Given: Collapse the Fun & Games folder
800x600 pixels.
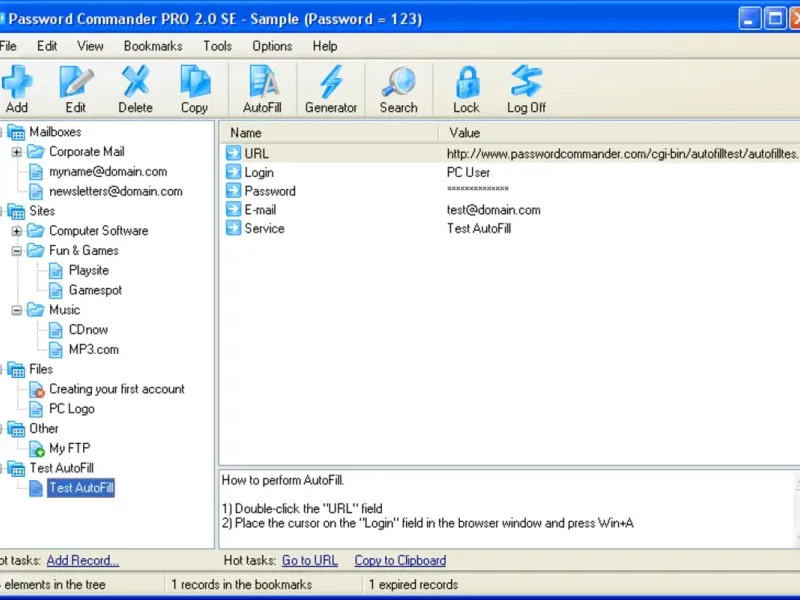Looking at the screenshot, I should click(17, 251).
